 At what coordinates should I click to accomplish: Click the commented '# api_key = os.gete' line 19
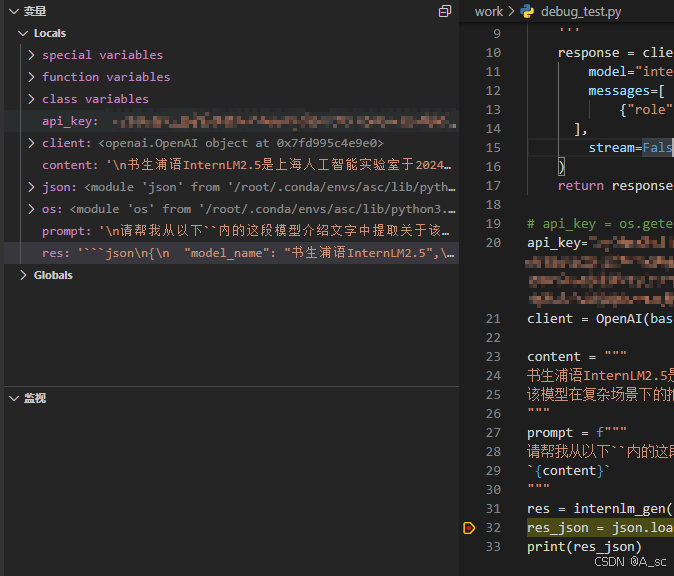click(600, 224)
